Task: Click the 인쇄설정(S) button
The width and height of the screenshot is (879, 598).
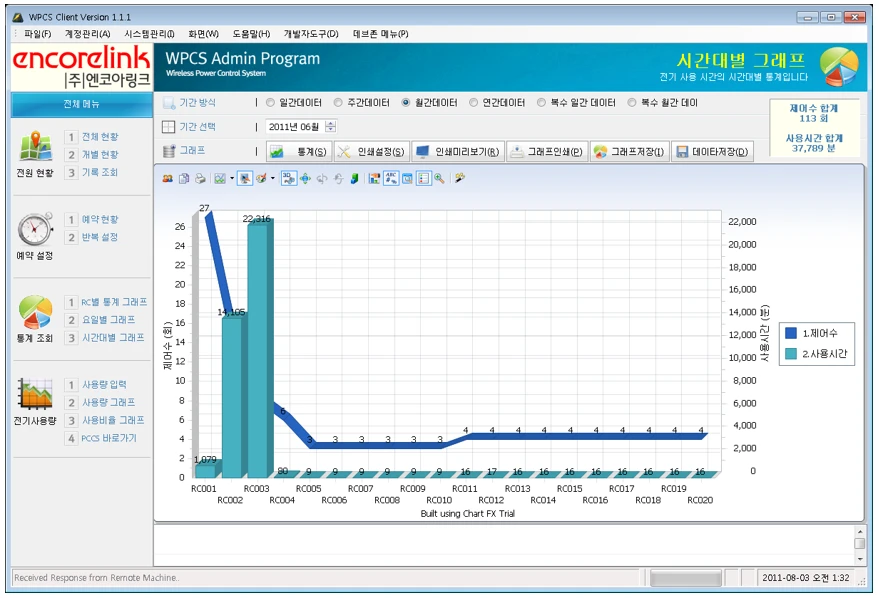Action: coord(372,151)
